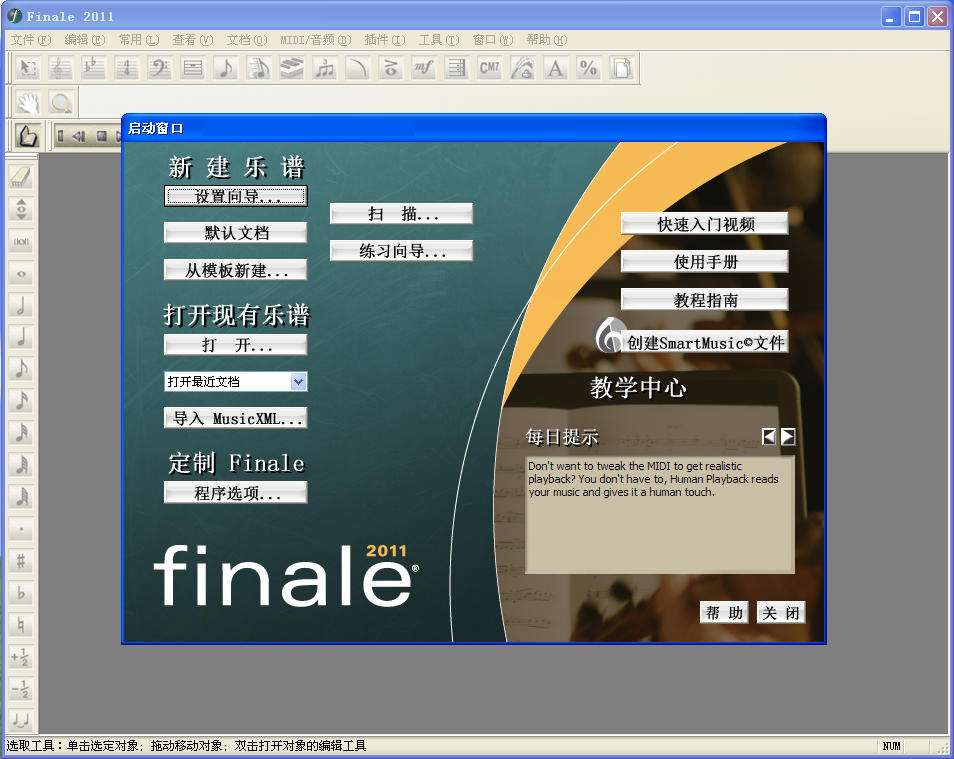Open 程序选项... settings button
This screenshot has width=954, height=759.
235,492
